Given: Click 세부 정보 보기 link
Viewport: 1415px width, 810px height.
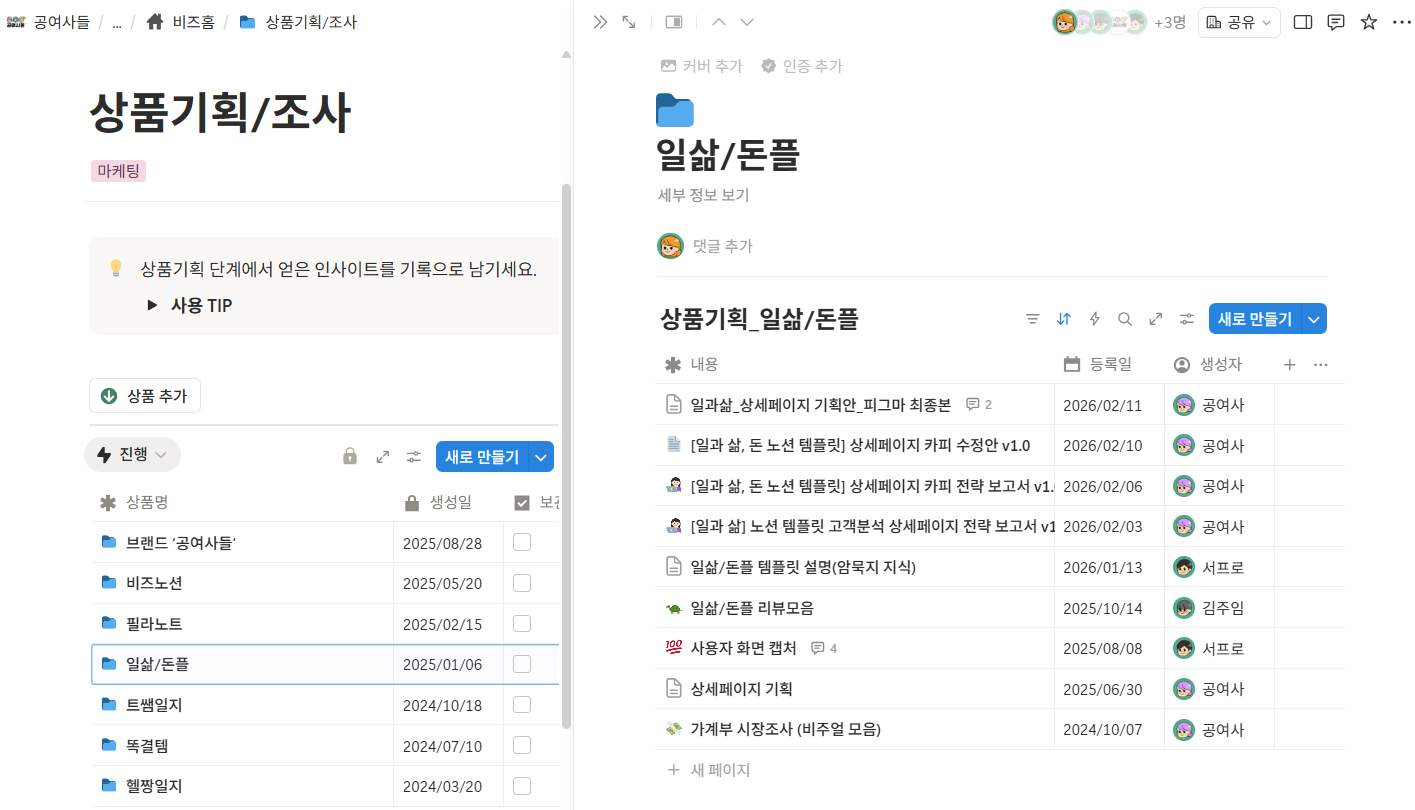Looking at the screenshot, I should coord(703,195).
